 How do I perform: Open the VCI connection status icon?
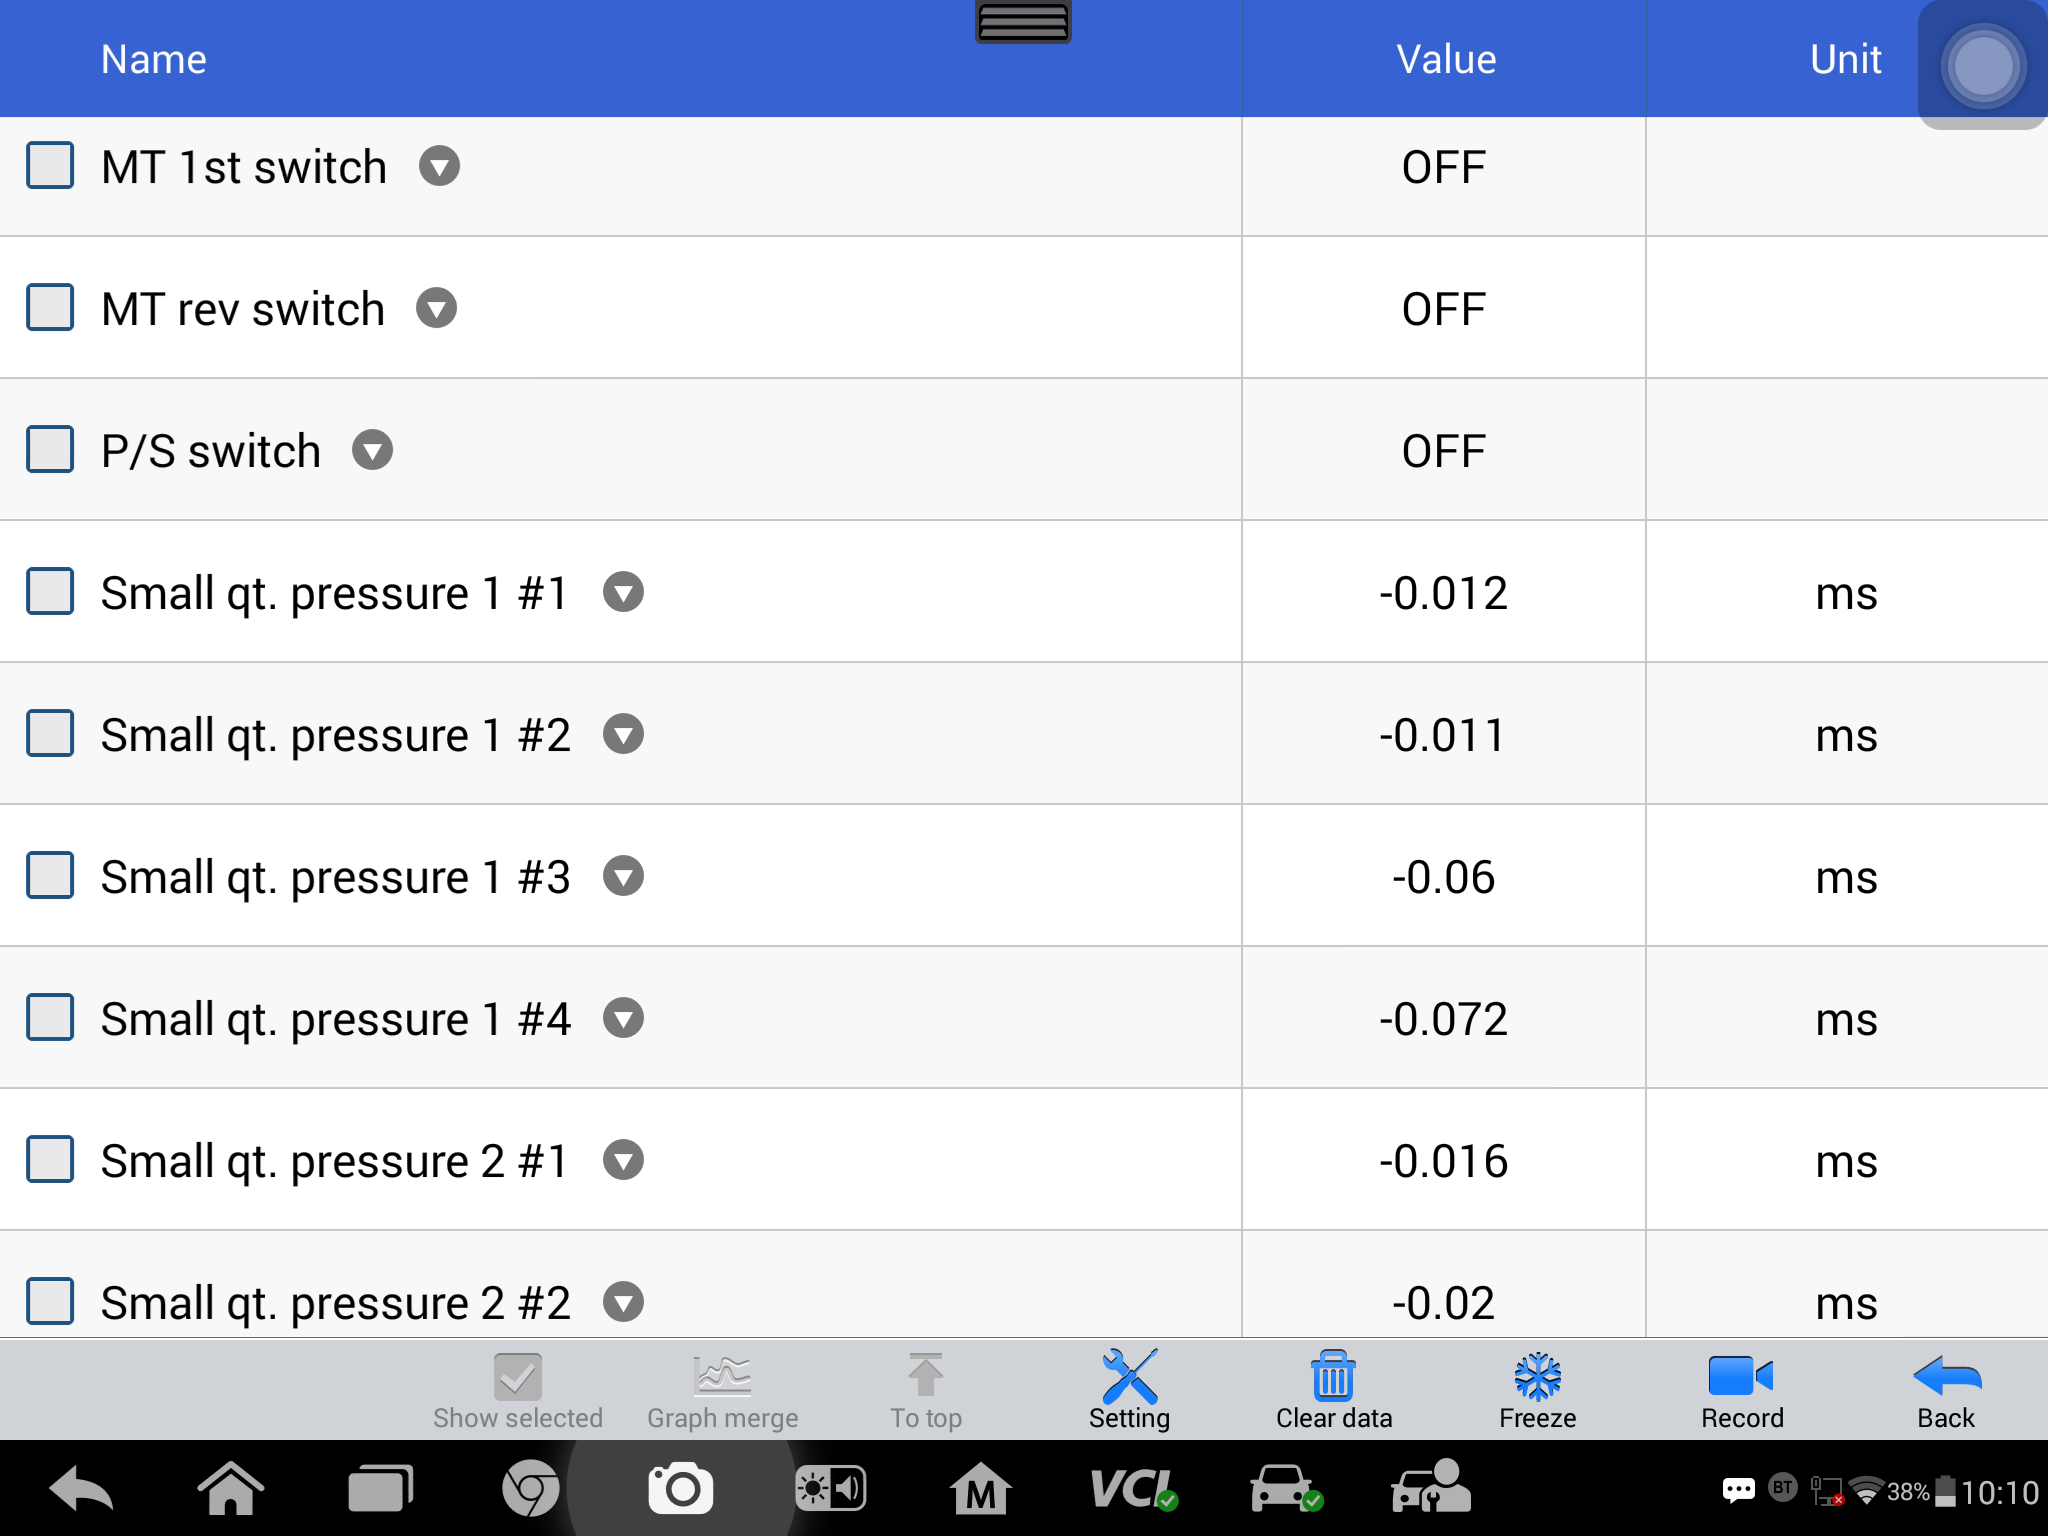1133,1489
